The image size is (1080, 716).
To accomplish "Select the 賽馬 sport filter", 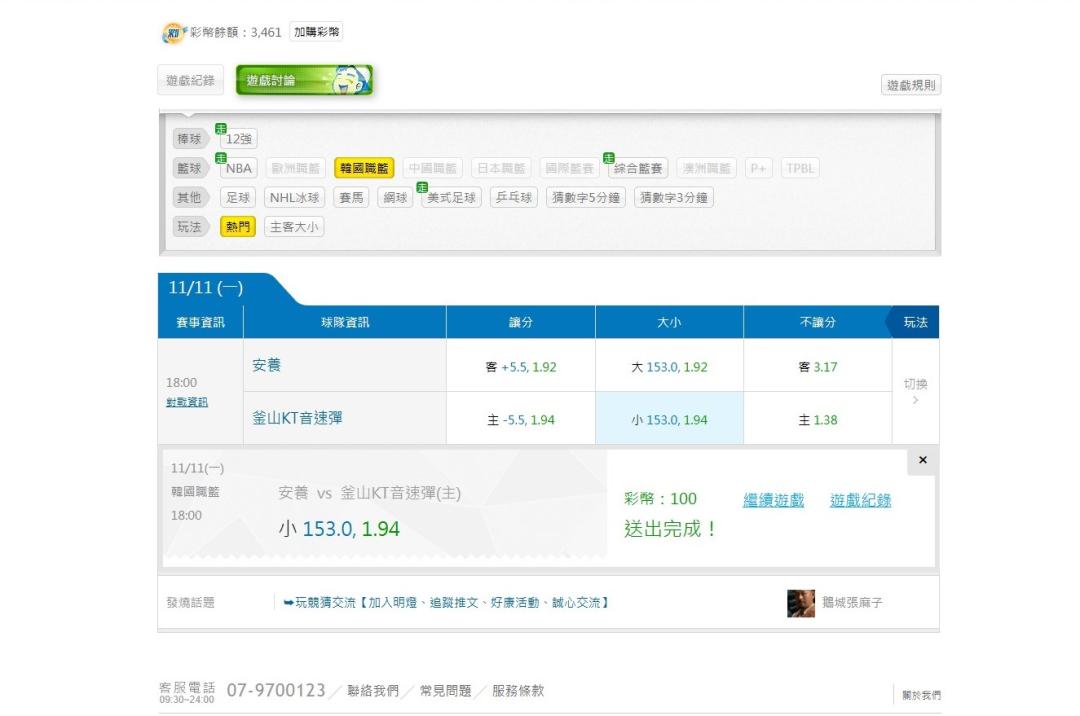I will (351, 198).
